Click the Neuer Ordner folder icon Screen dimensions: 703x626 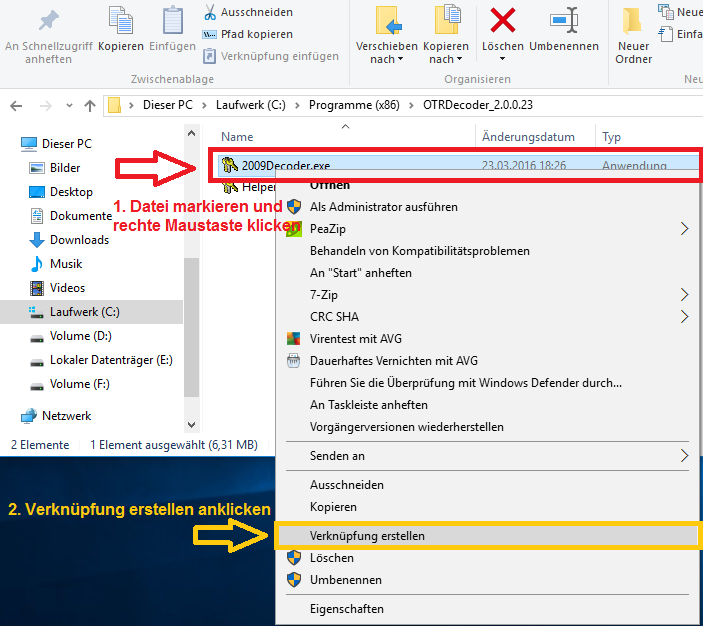633,22
